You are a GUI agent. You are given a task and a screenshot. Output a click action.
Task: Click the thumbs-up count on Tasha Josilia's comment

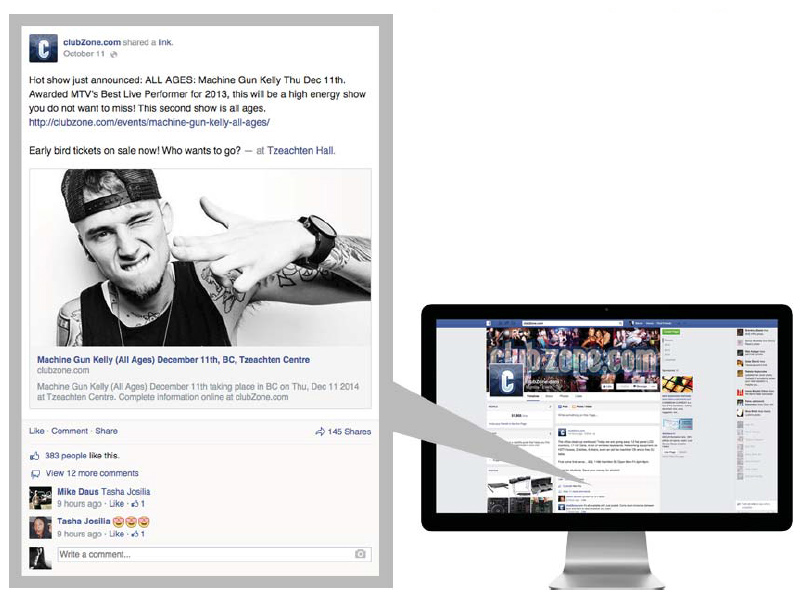[138, 534]
